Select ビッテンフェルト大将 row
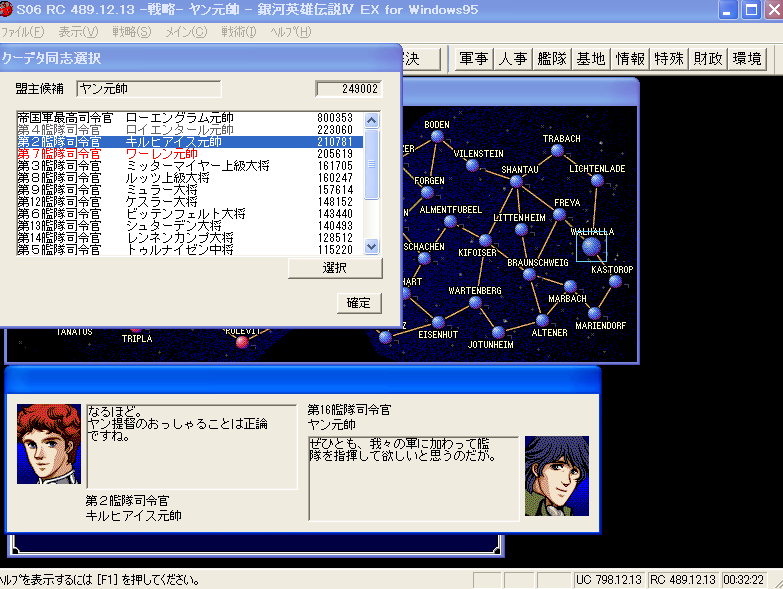 (190, 214)
